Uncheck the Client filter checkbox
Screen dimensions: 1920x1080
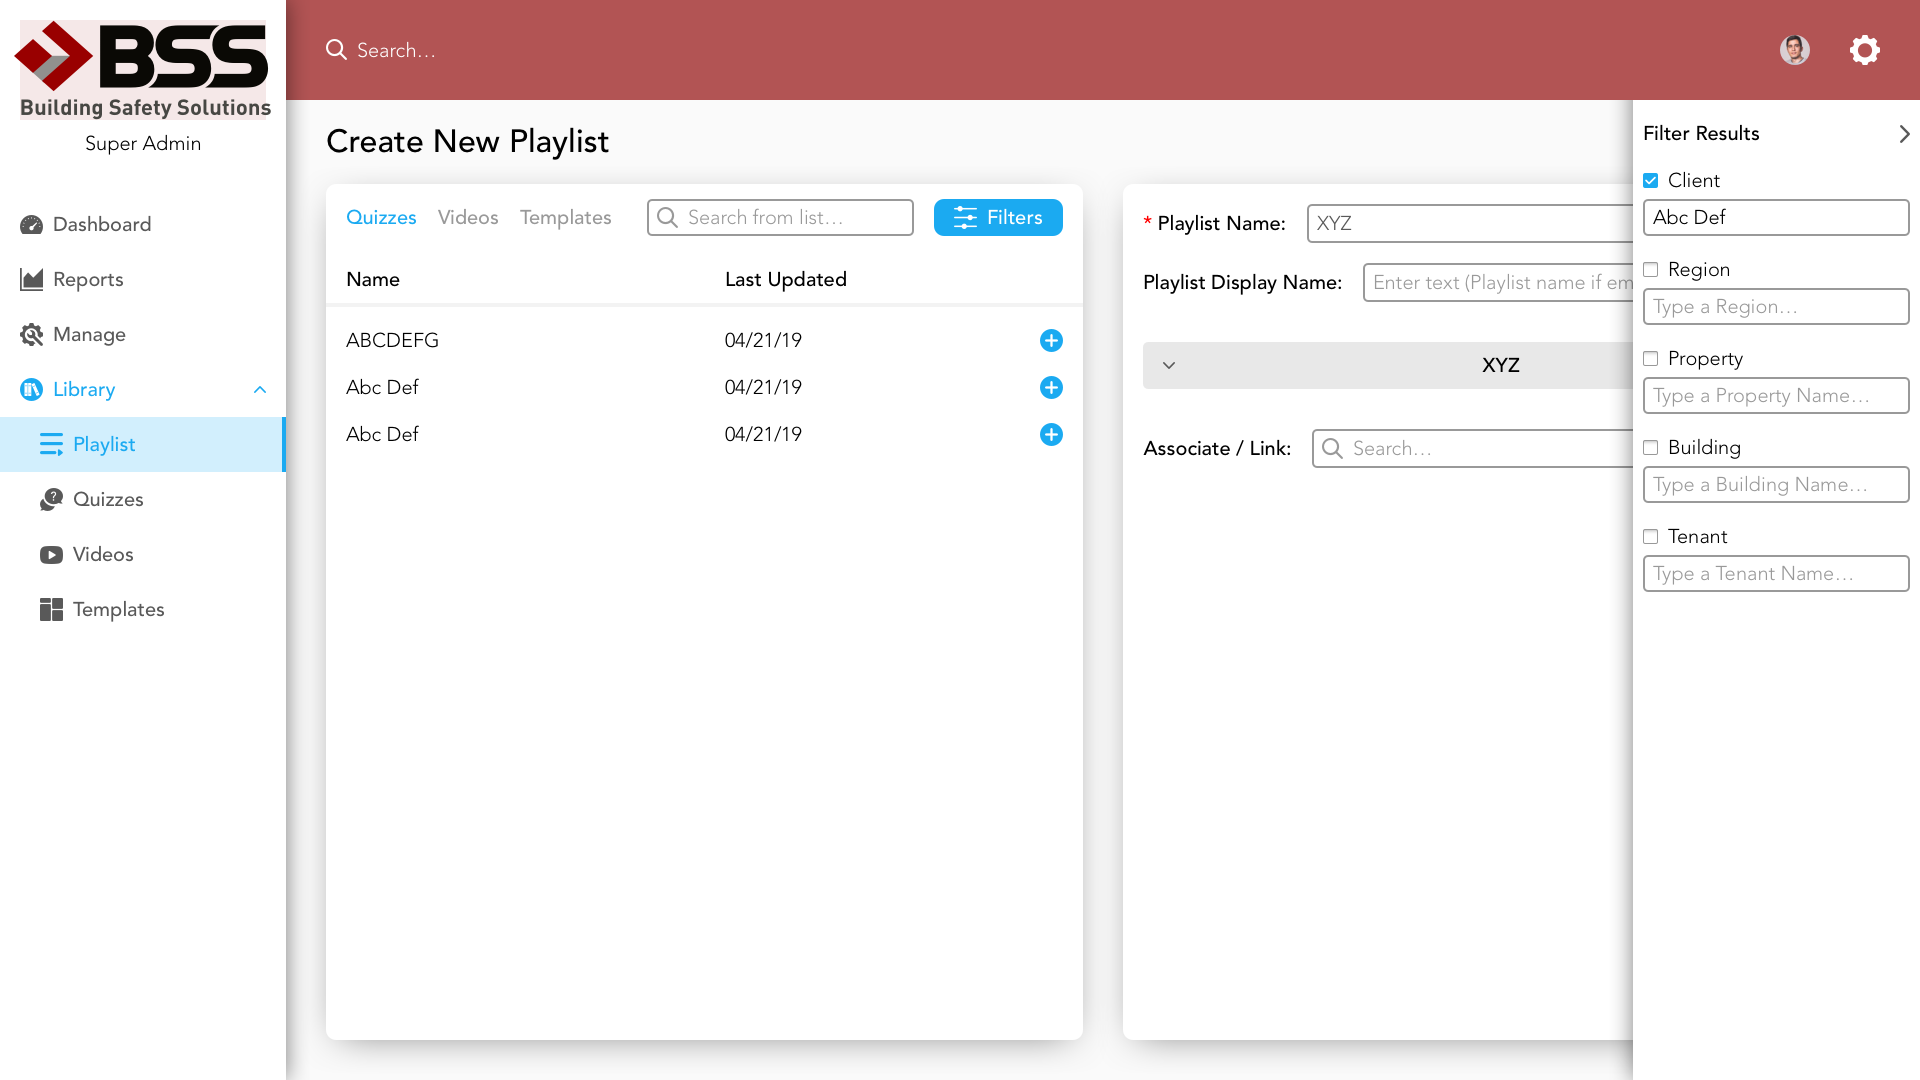(1651, 181)
